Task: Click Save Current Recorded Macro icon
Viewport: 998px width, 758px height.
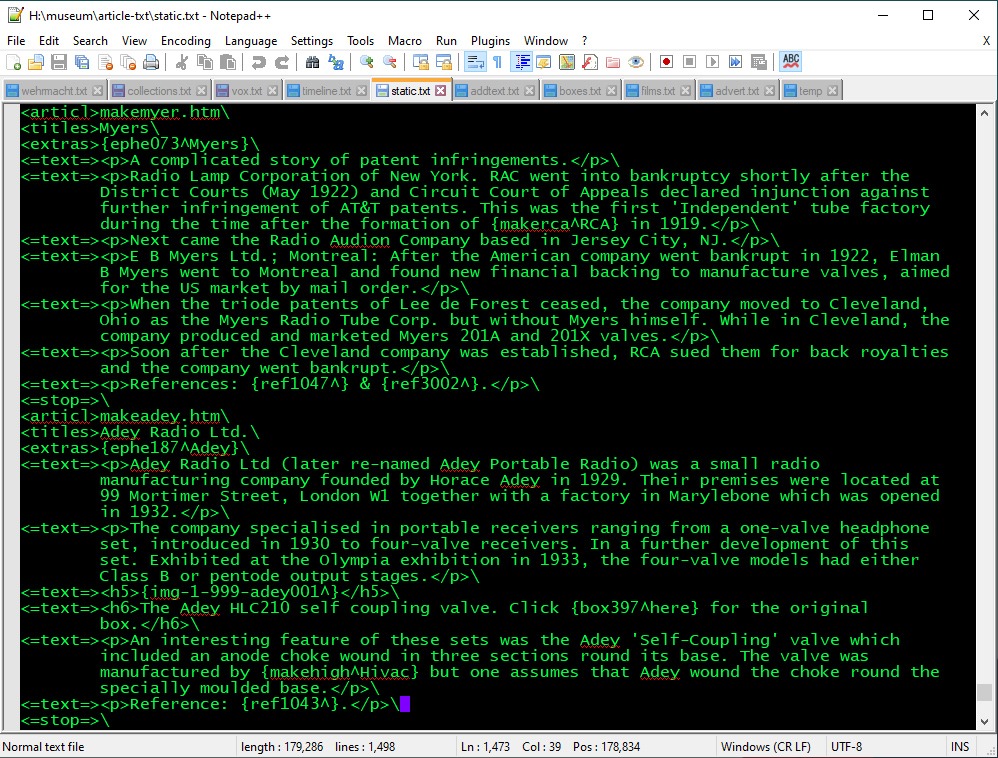Action: pos(758,62)
